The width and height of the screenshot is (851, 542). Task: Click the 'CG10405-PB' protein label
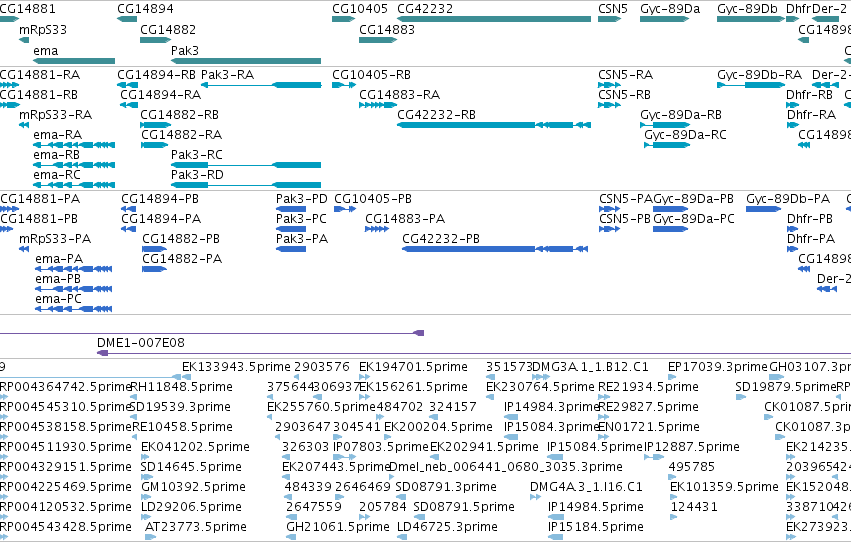[x=373, y=199]
